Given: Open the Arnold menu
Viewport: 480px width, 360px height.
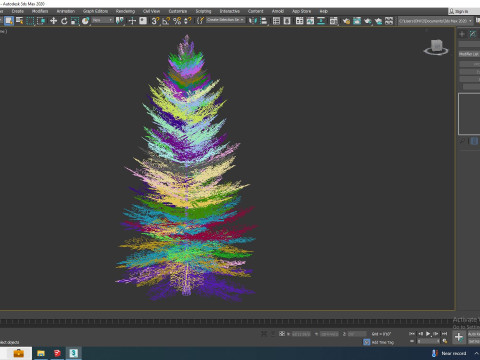Looking at the screenshot, I should tap(278, 11).
